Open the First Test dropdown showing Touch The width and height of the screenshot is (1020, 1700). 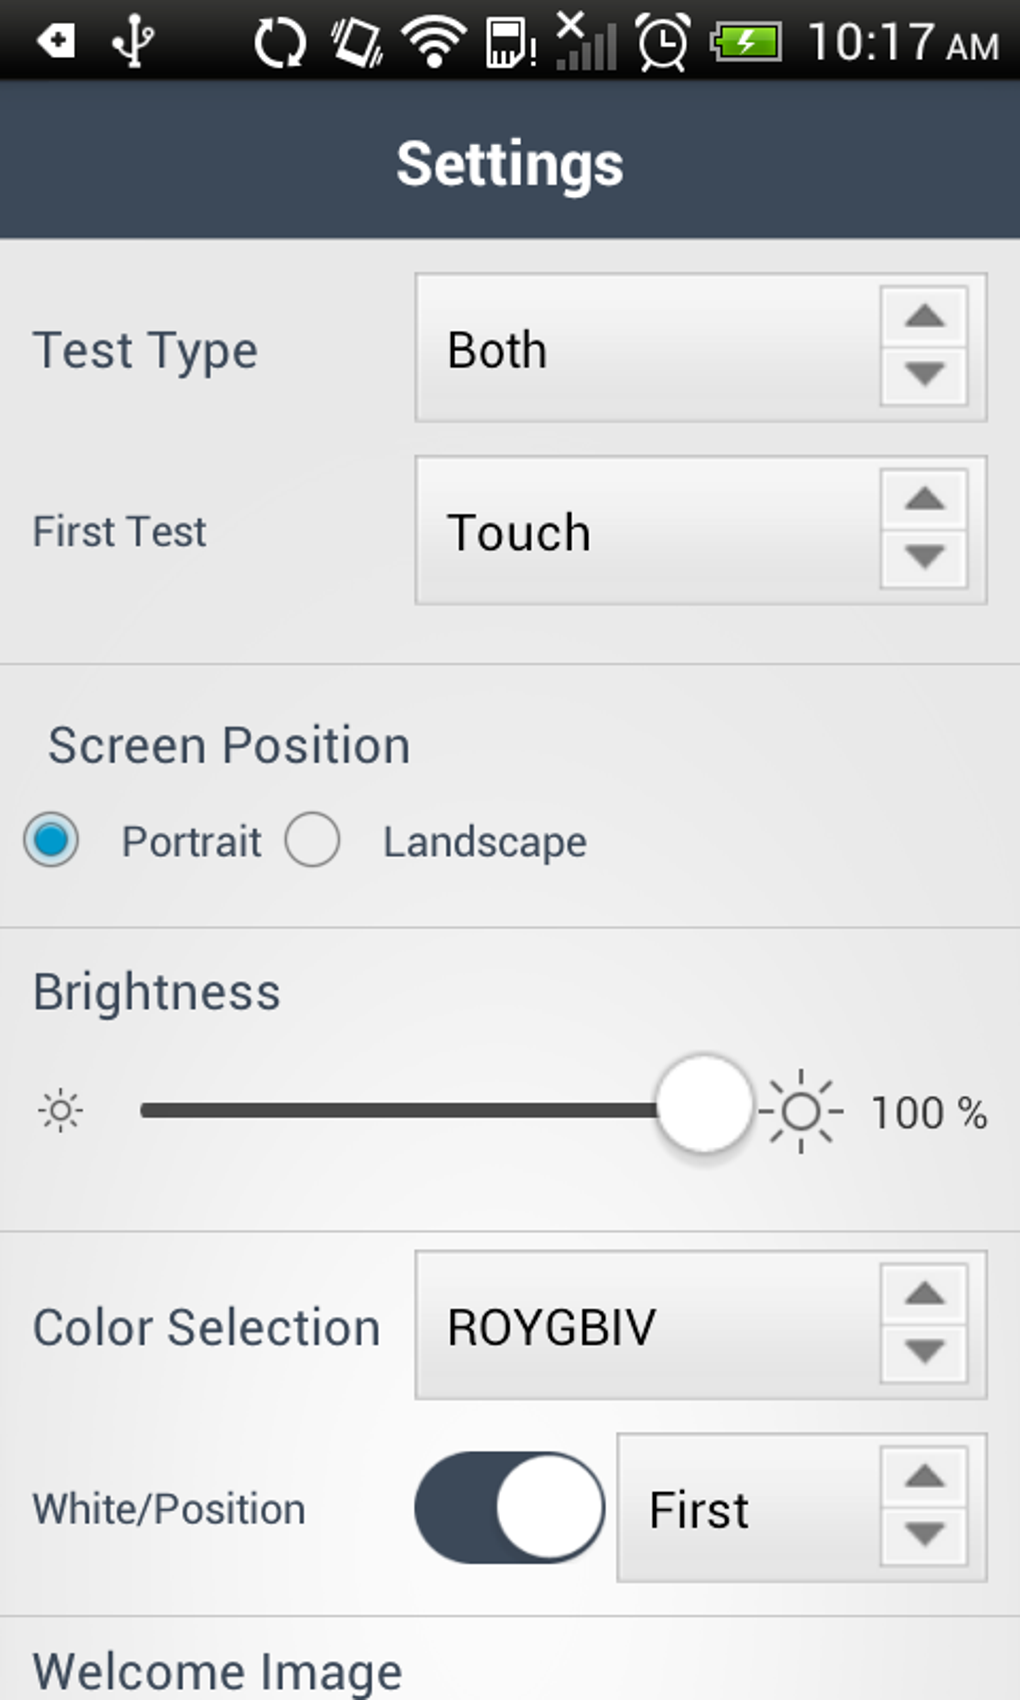(x=700, y=531)
